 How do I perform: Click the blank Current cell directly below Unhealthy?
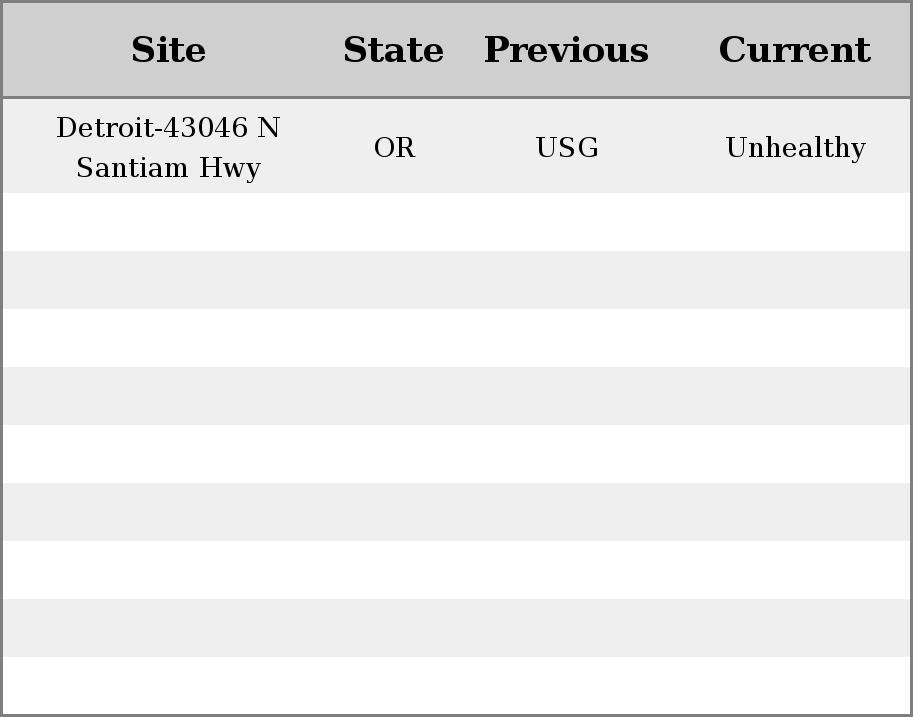[x=795, y=222]
